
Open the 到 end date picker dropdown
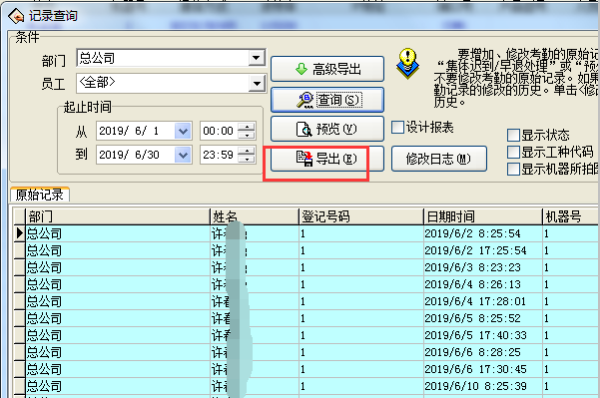point(183,155)
